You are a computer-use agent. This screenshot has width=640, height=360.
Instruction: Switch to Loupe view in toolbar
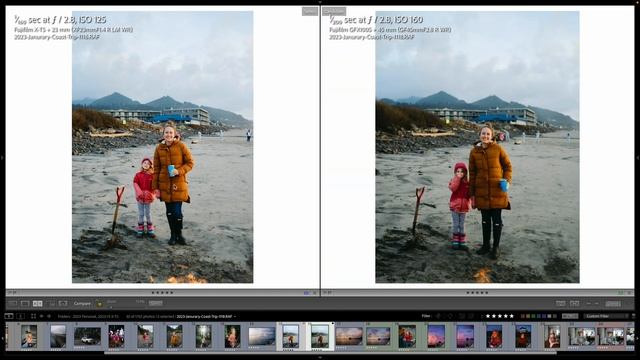tap(25, 303)
